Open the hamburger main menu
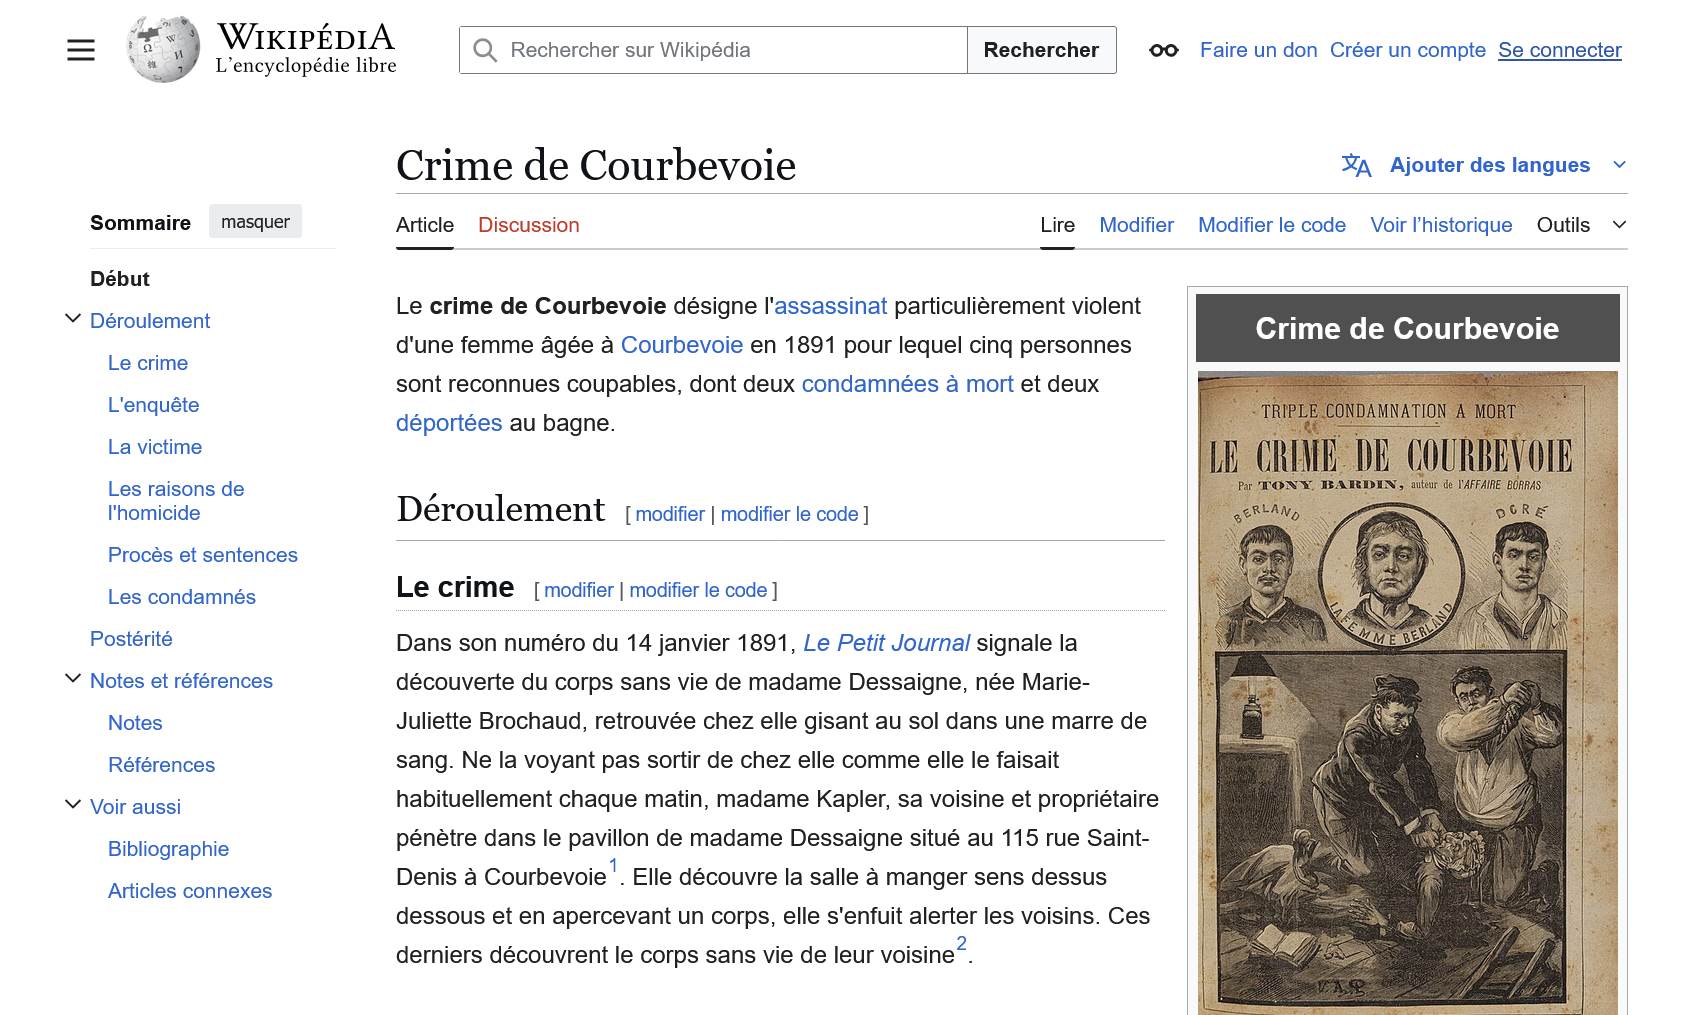1693x1015 pixels. coord(81,50)
